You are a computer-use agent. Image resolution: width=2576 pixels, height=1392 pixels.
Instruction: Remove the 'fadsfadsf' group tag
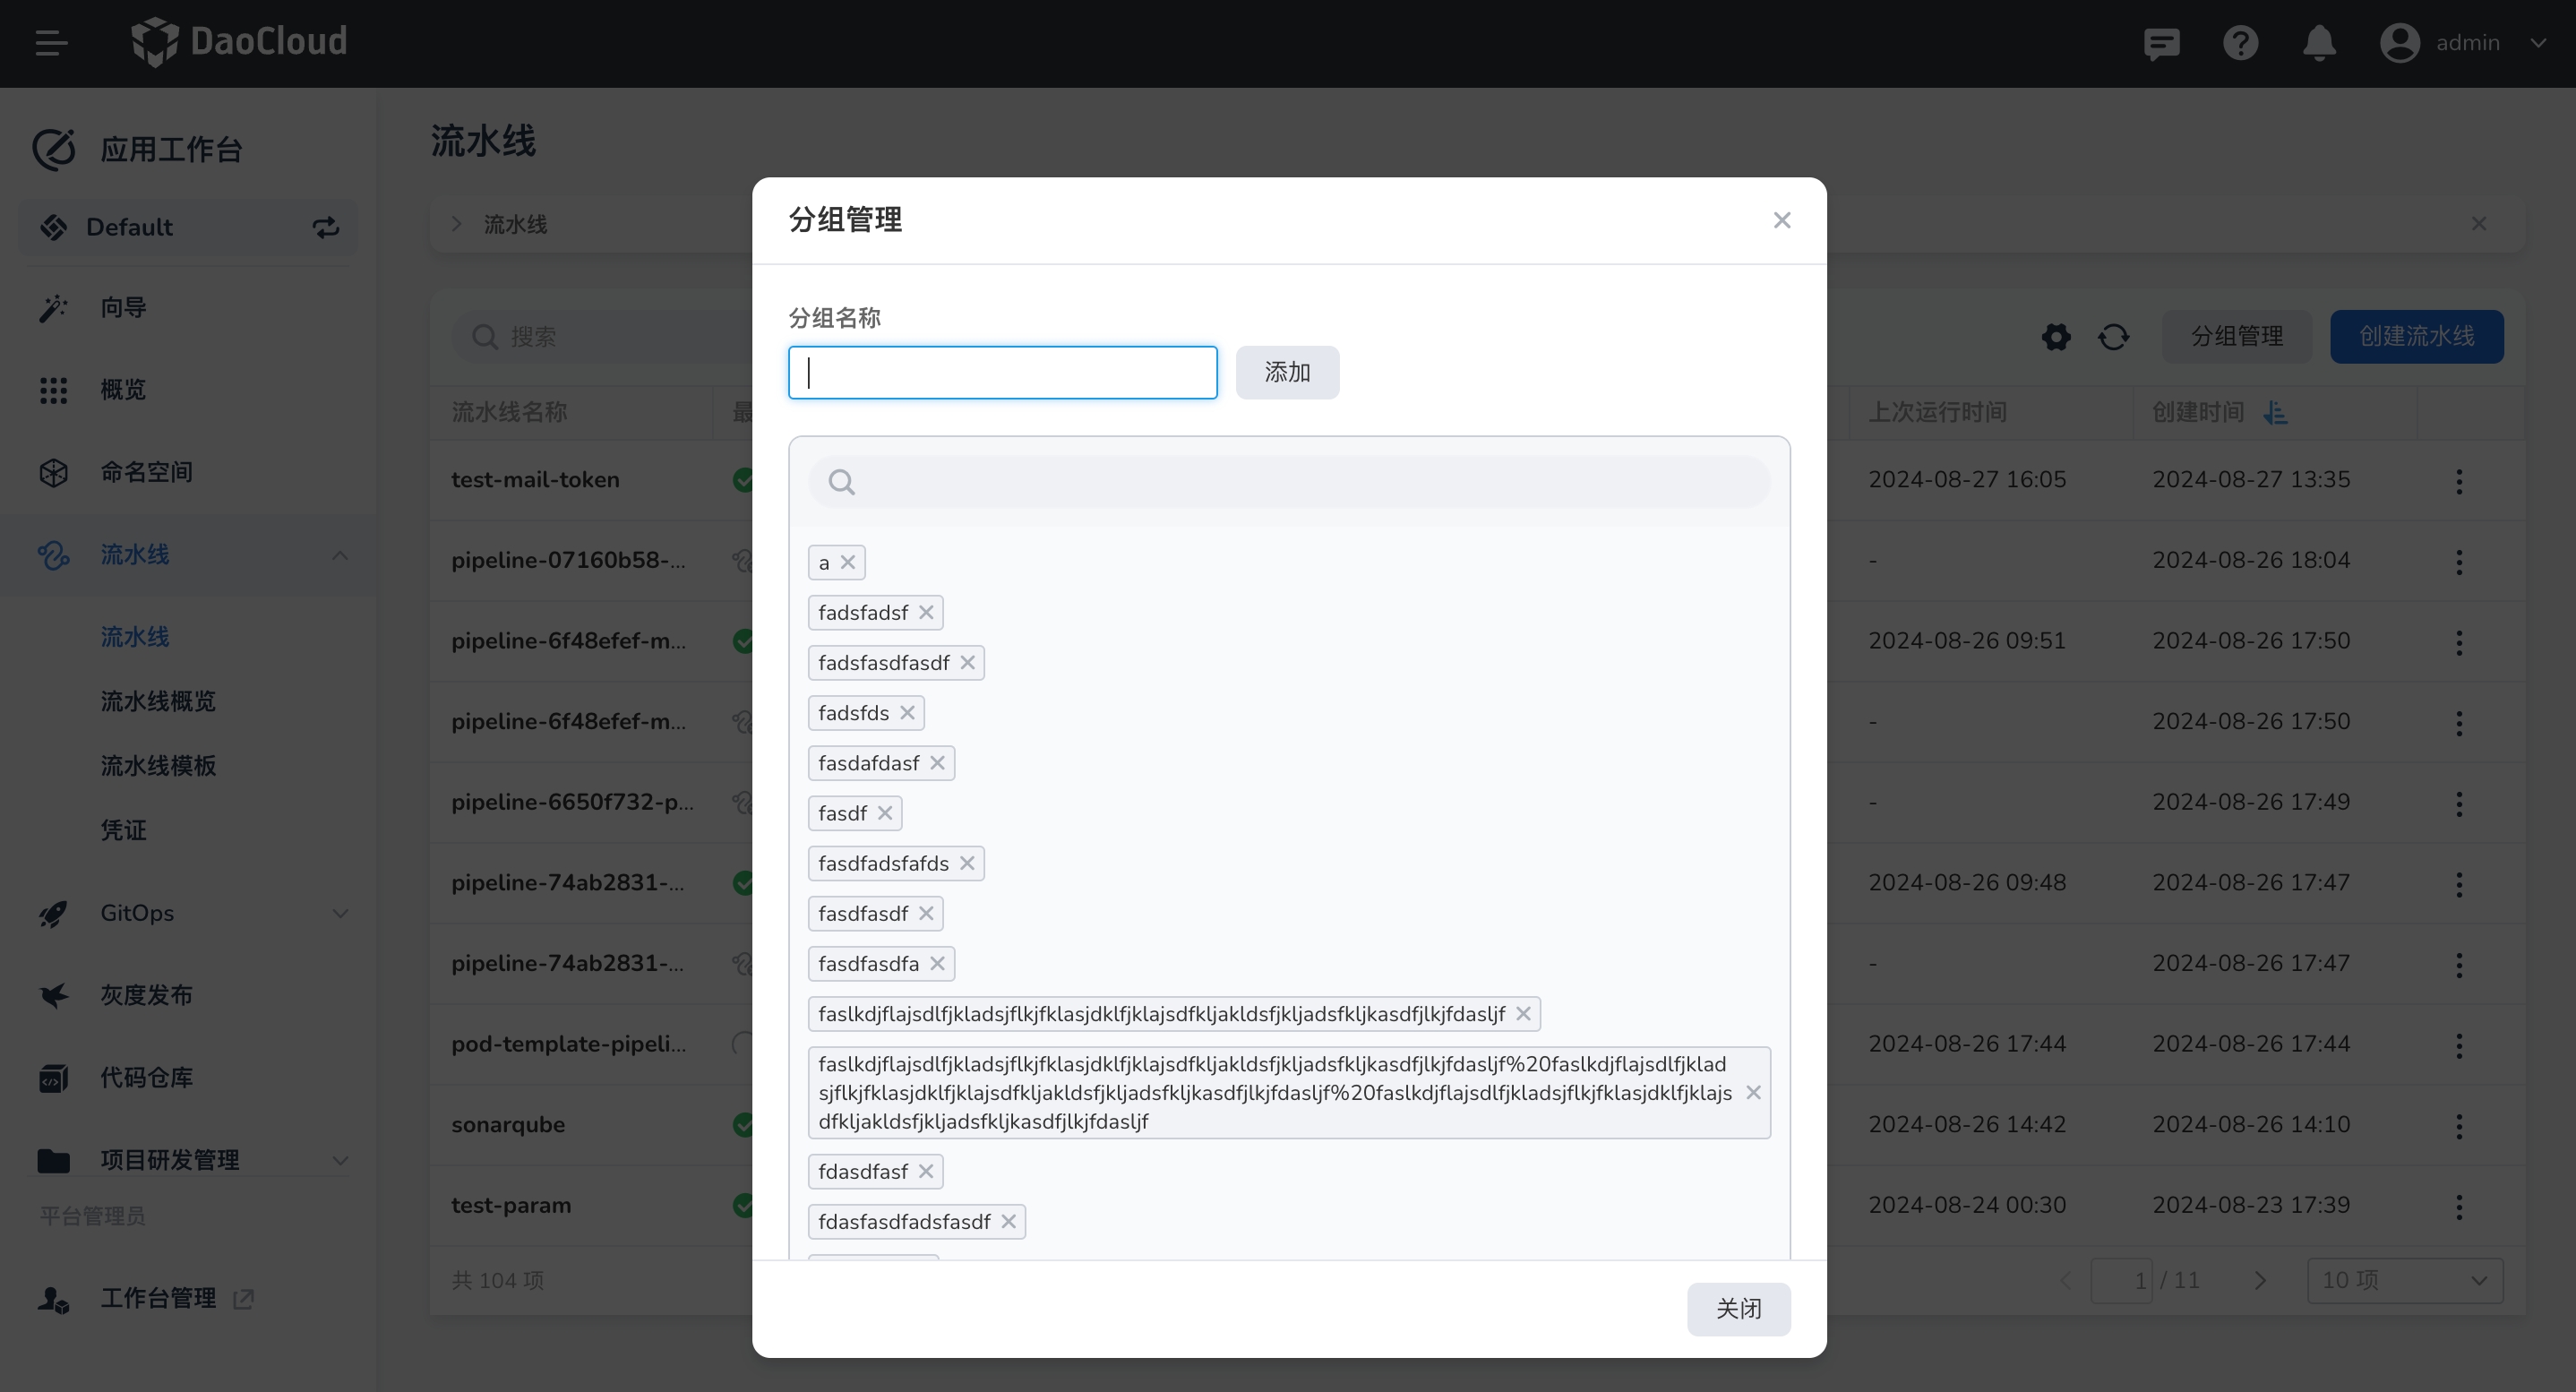pos(926,612)
